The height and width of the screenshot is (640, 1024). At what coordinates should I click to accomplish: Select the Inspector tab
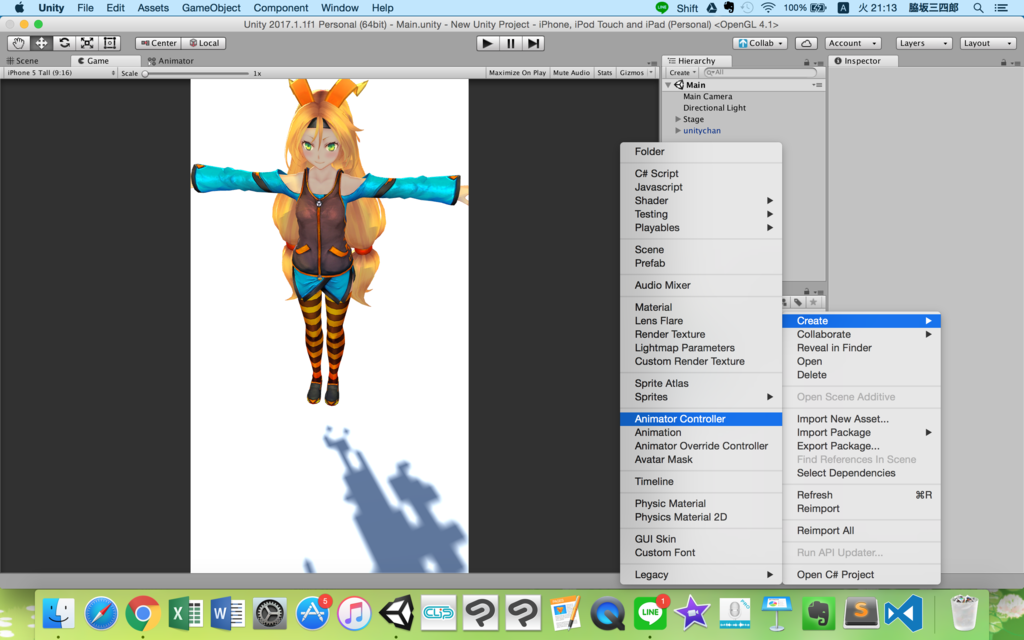click(x=862, y=61)
